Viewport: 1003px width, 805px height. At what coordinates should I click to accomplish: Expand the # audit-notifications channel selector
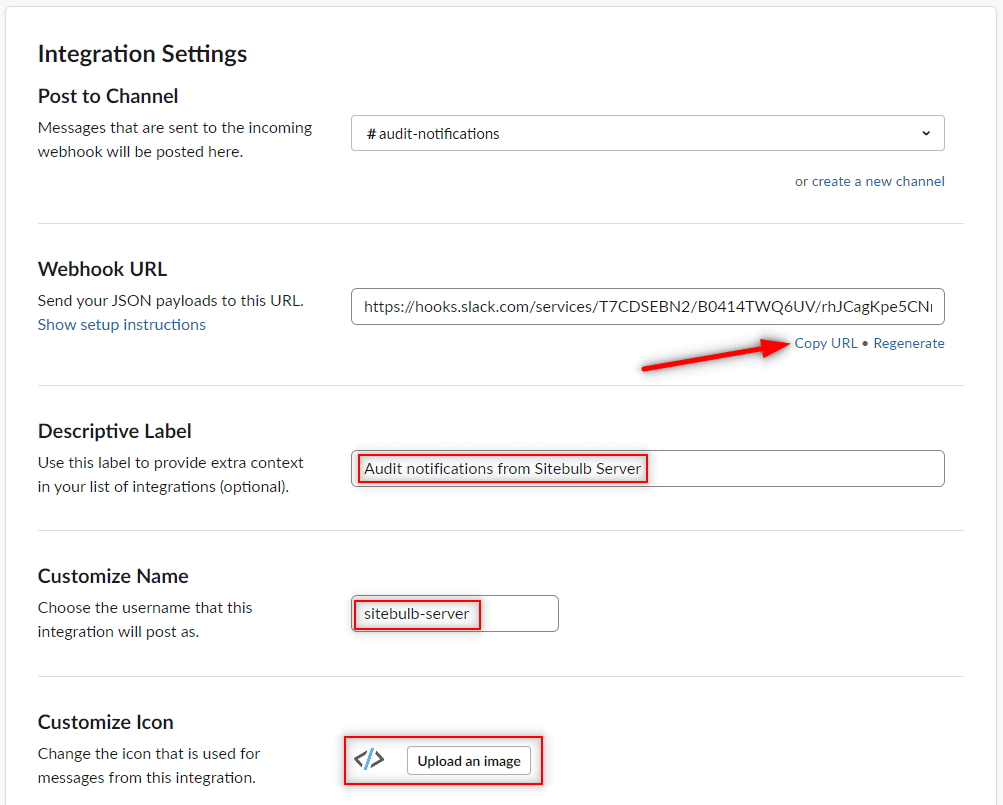coord(647,133)
